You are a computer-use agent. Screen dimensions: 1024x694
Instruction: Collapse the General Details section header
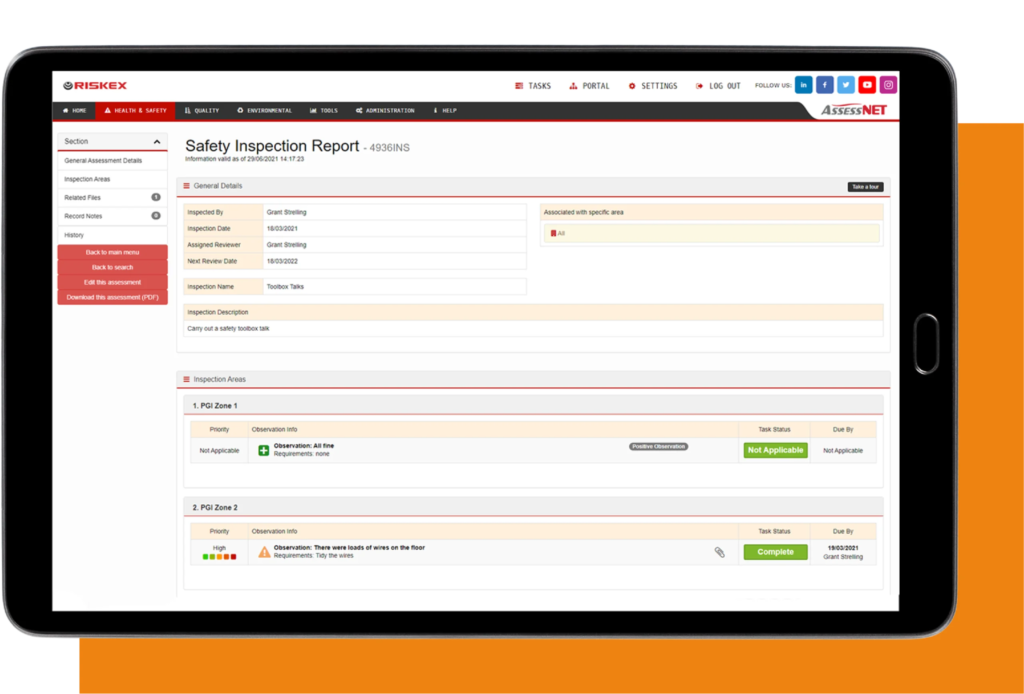pos(186,186)
